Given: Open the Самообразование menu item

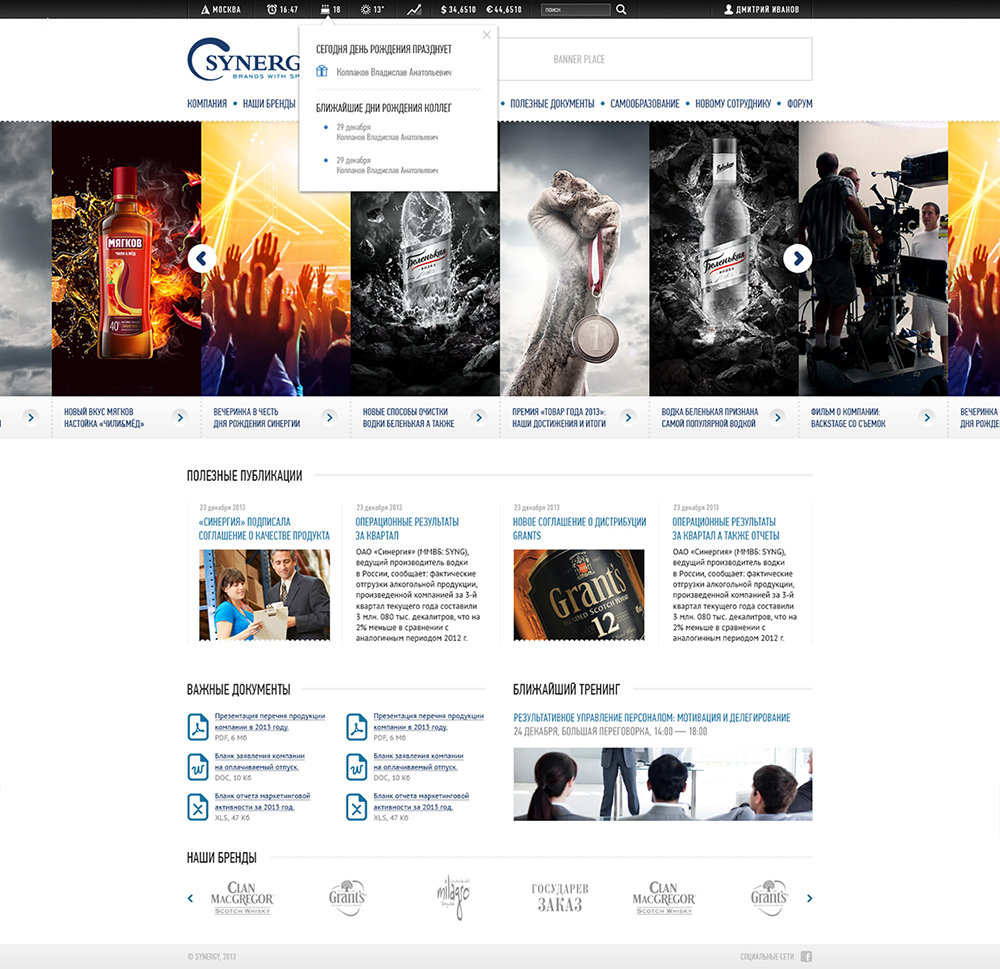Looking at the screenshot, I should coord(645,103).
